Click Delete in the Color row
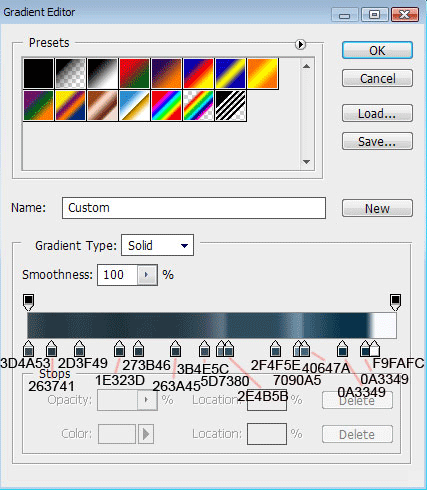Viewport: 427px width, 490px height. (x=357, y=434)
